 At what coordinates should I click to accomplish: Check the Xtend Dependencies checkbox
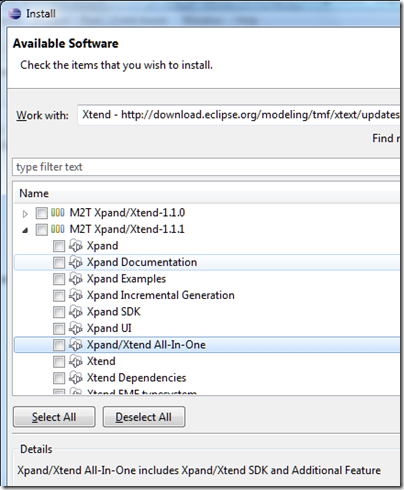tap(59, 378)
